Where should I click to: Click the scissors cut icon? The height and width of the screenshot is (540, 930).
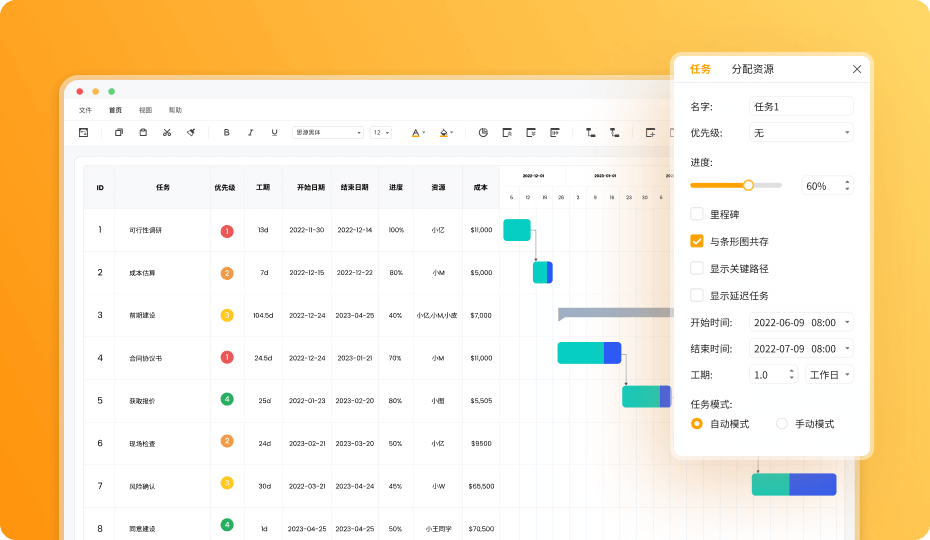[x=167, y=133]
